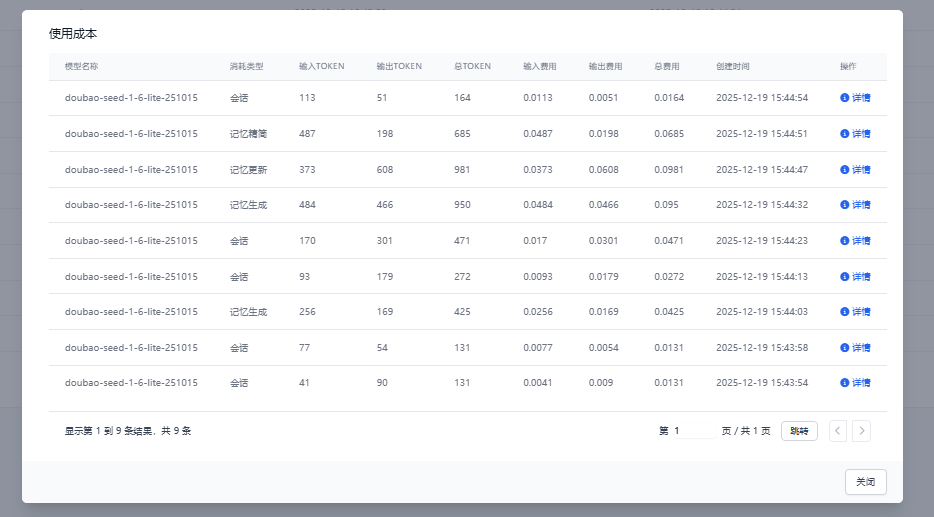Screen dimensions: 934x517
Task: Click total cost value 0.0272
Action: click(x=669, y=276)
